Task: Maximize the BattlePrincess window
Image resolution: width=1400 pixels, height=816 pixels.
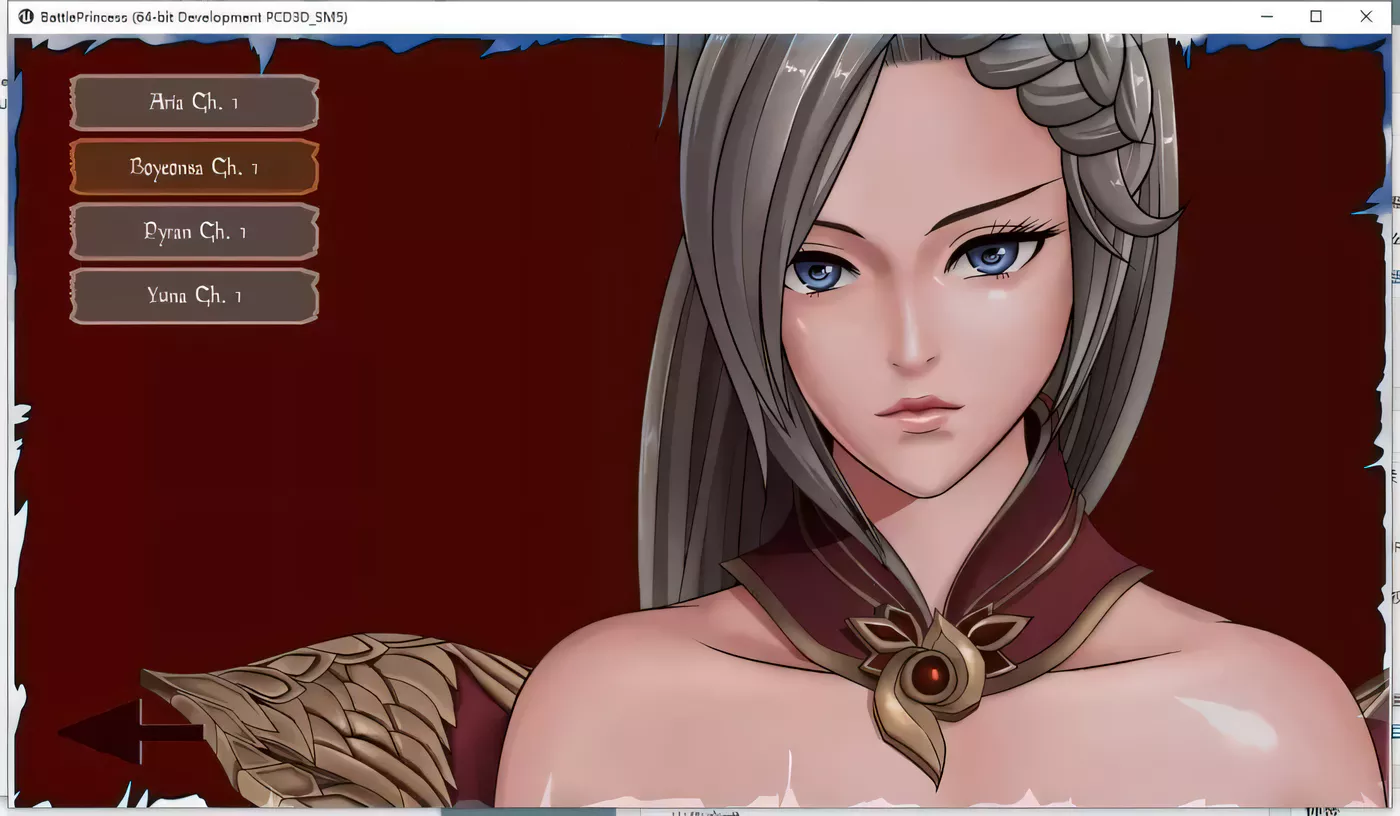Action: [1316, 17]
